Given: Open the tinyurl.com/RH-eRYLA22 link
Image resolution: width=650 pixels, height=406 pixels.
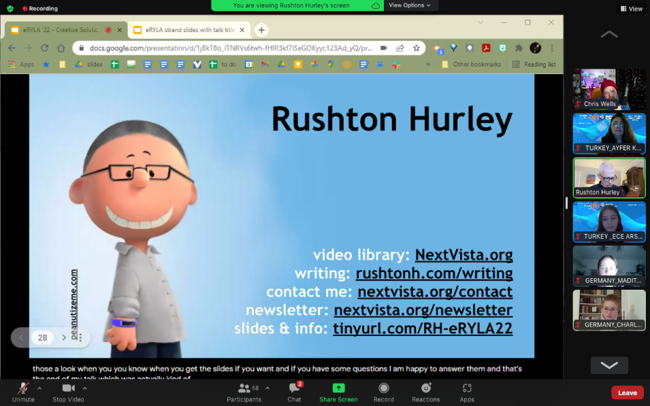Looking at the screenshot, I should (x=423, y=328).
